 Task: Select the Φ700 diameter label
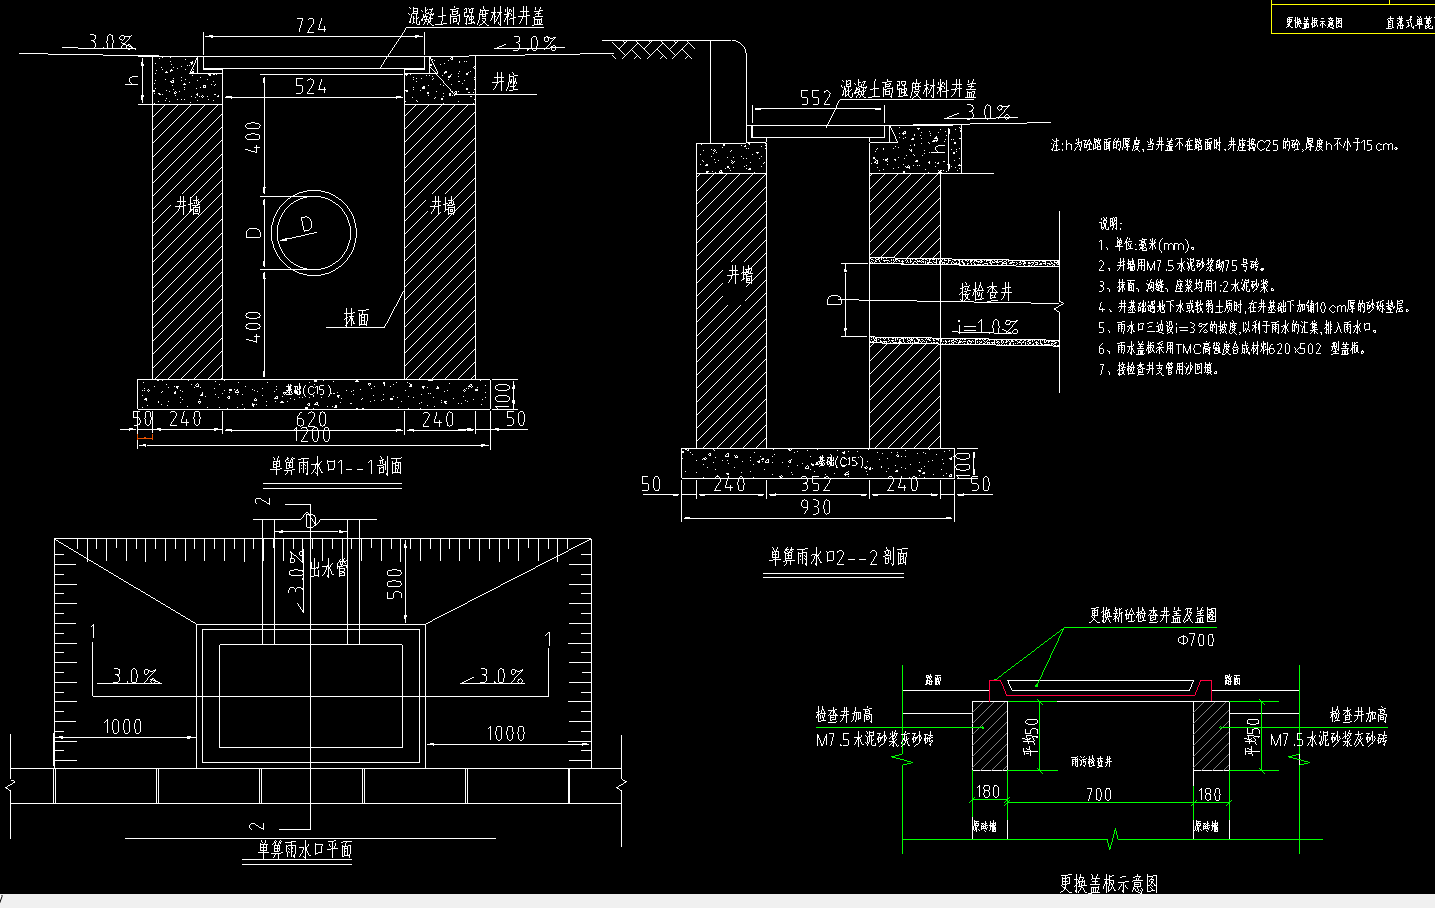click(x=1196, y=640)
